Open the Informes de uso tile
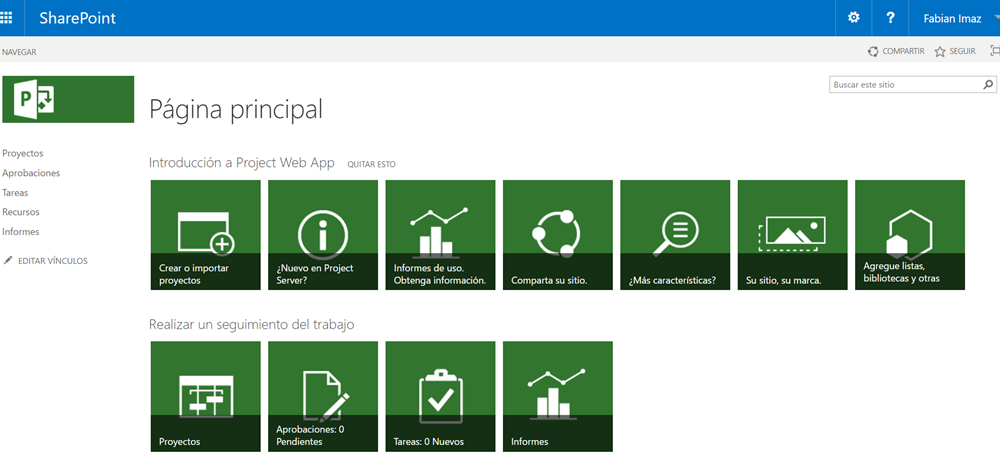 click(441, 235)
